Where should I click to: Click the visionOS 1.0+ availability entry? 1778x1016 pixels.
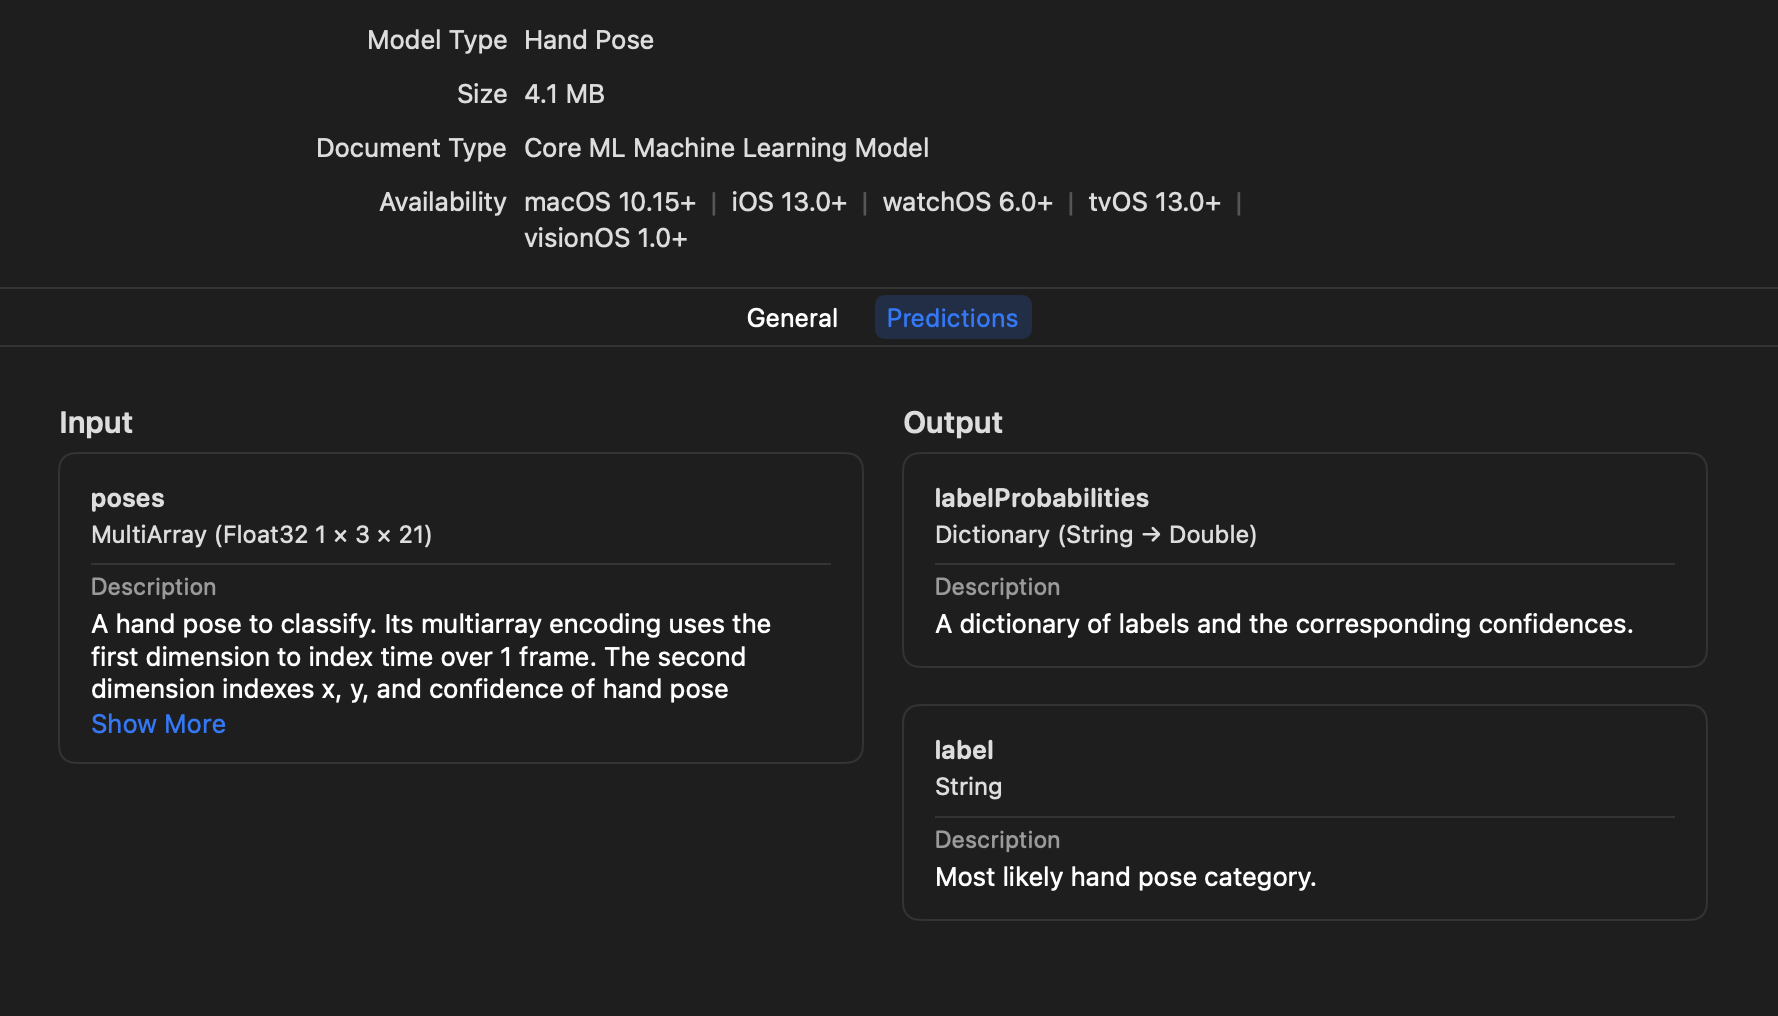tap(605, 238)
